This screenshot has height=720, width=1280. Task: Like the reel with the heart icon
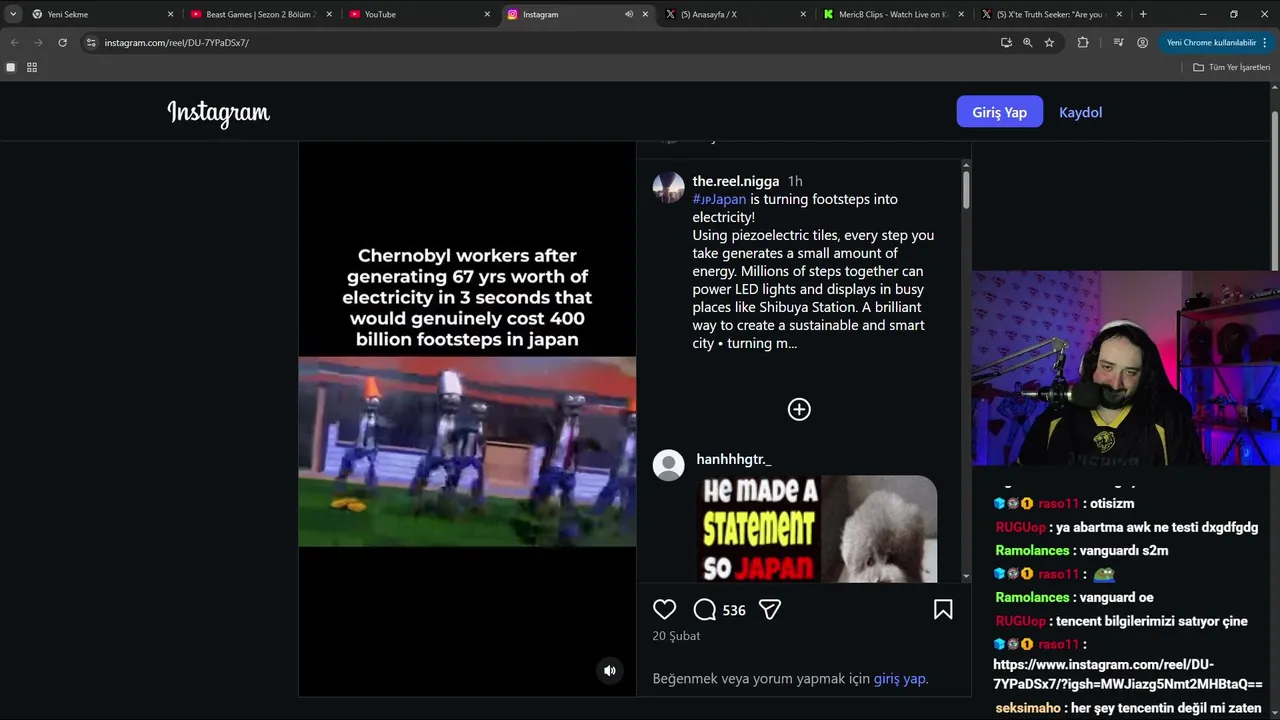pyautogui.click(x=664, y=609)
